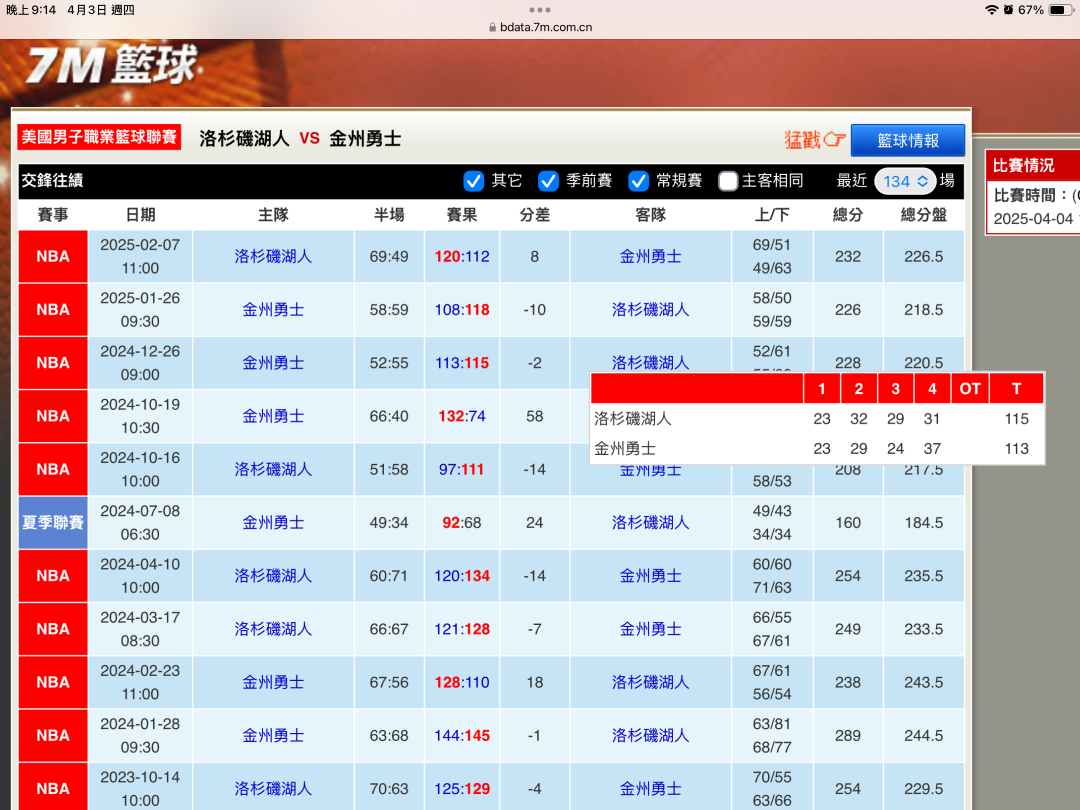
Task: Open home team 洛杉磯湖人 link for 2025-02-07
Action: tap(273, 256)
